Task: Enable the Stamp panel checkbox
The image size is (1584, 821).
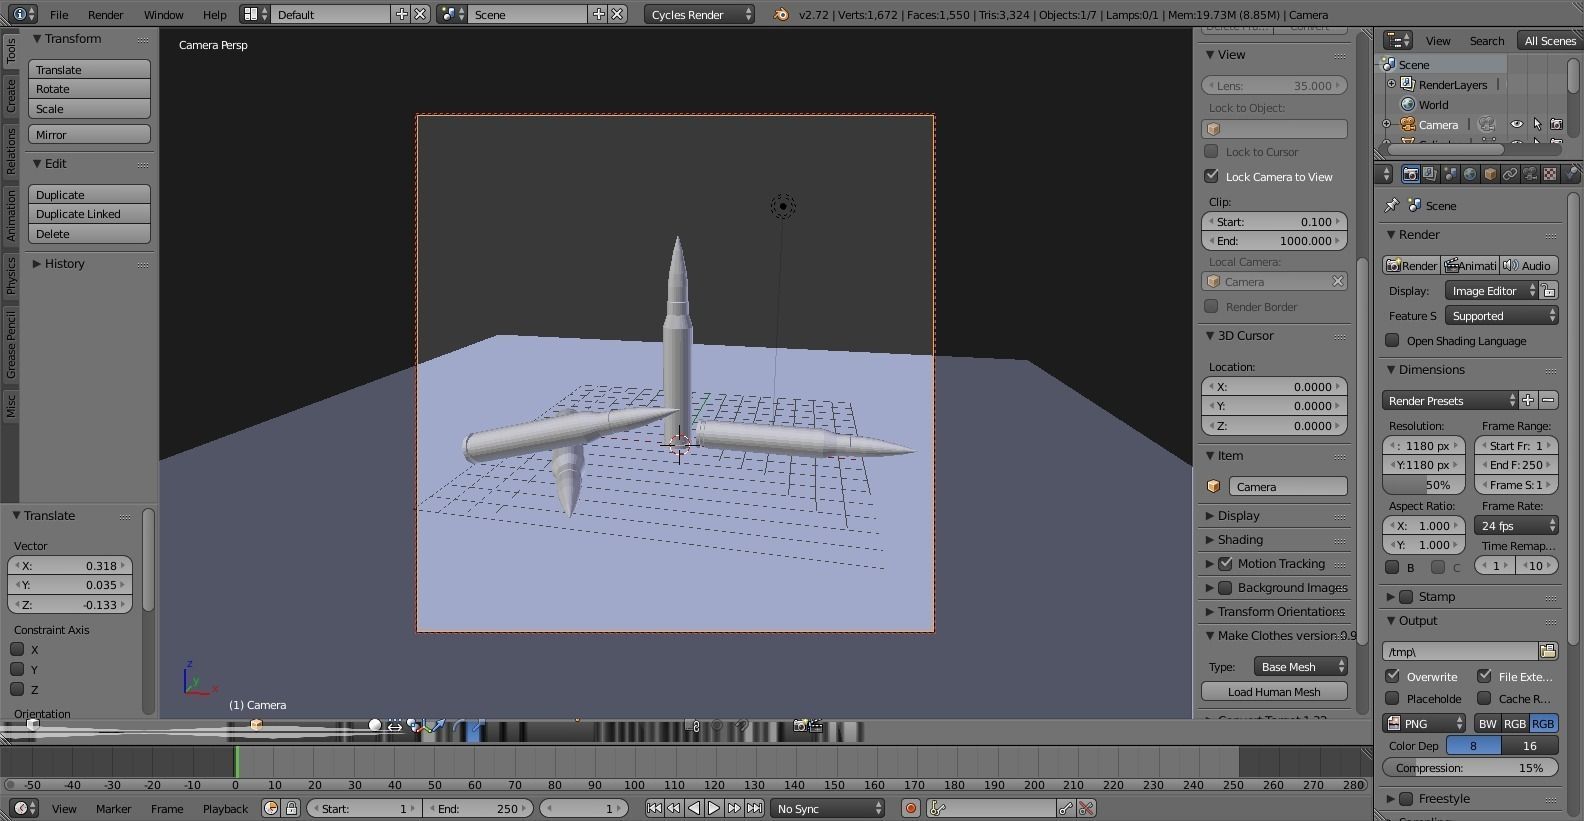Action: [1406, 596]
